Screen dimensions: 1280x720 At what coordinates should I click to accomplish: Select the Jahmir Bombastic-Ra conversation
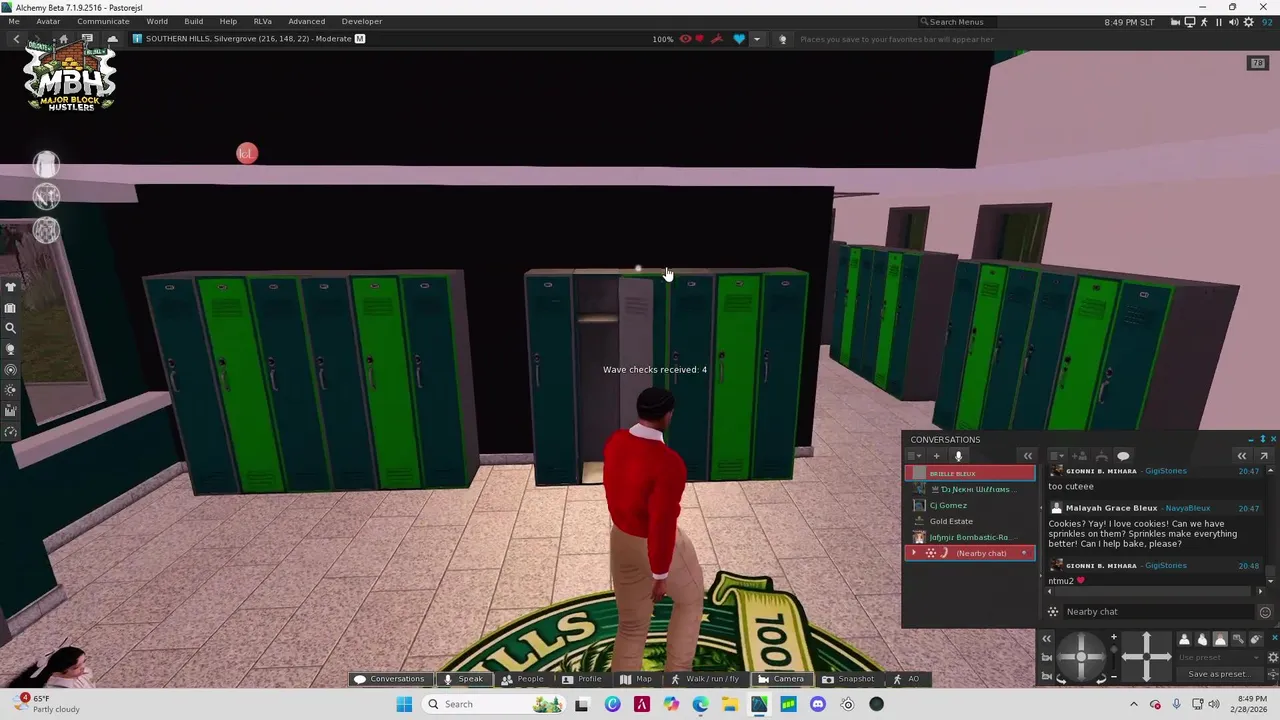coord(970,537)
